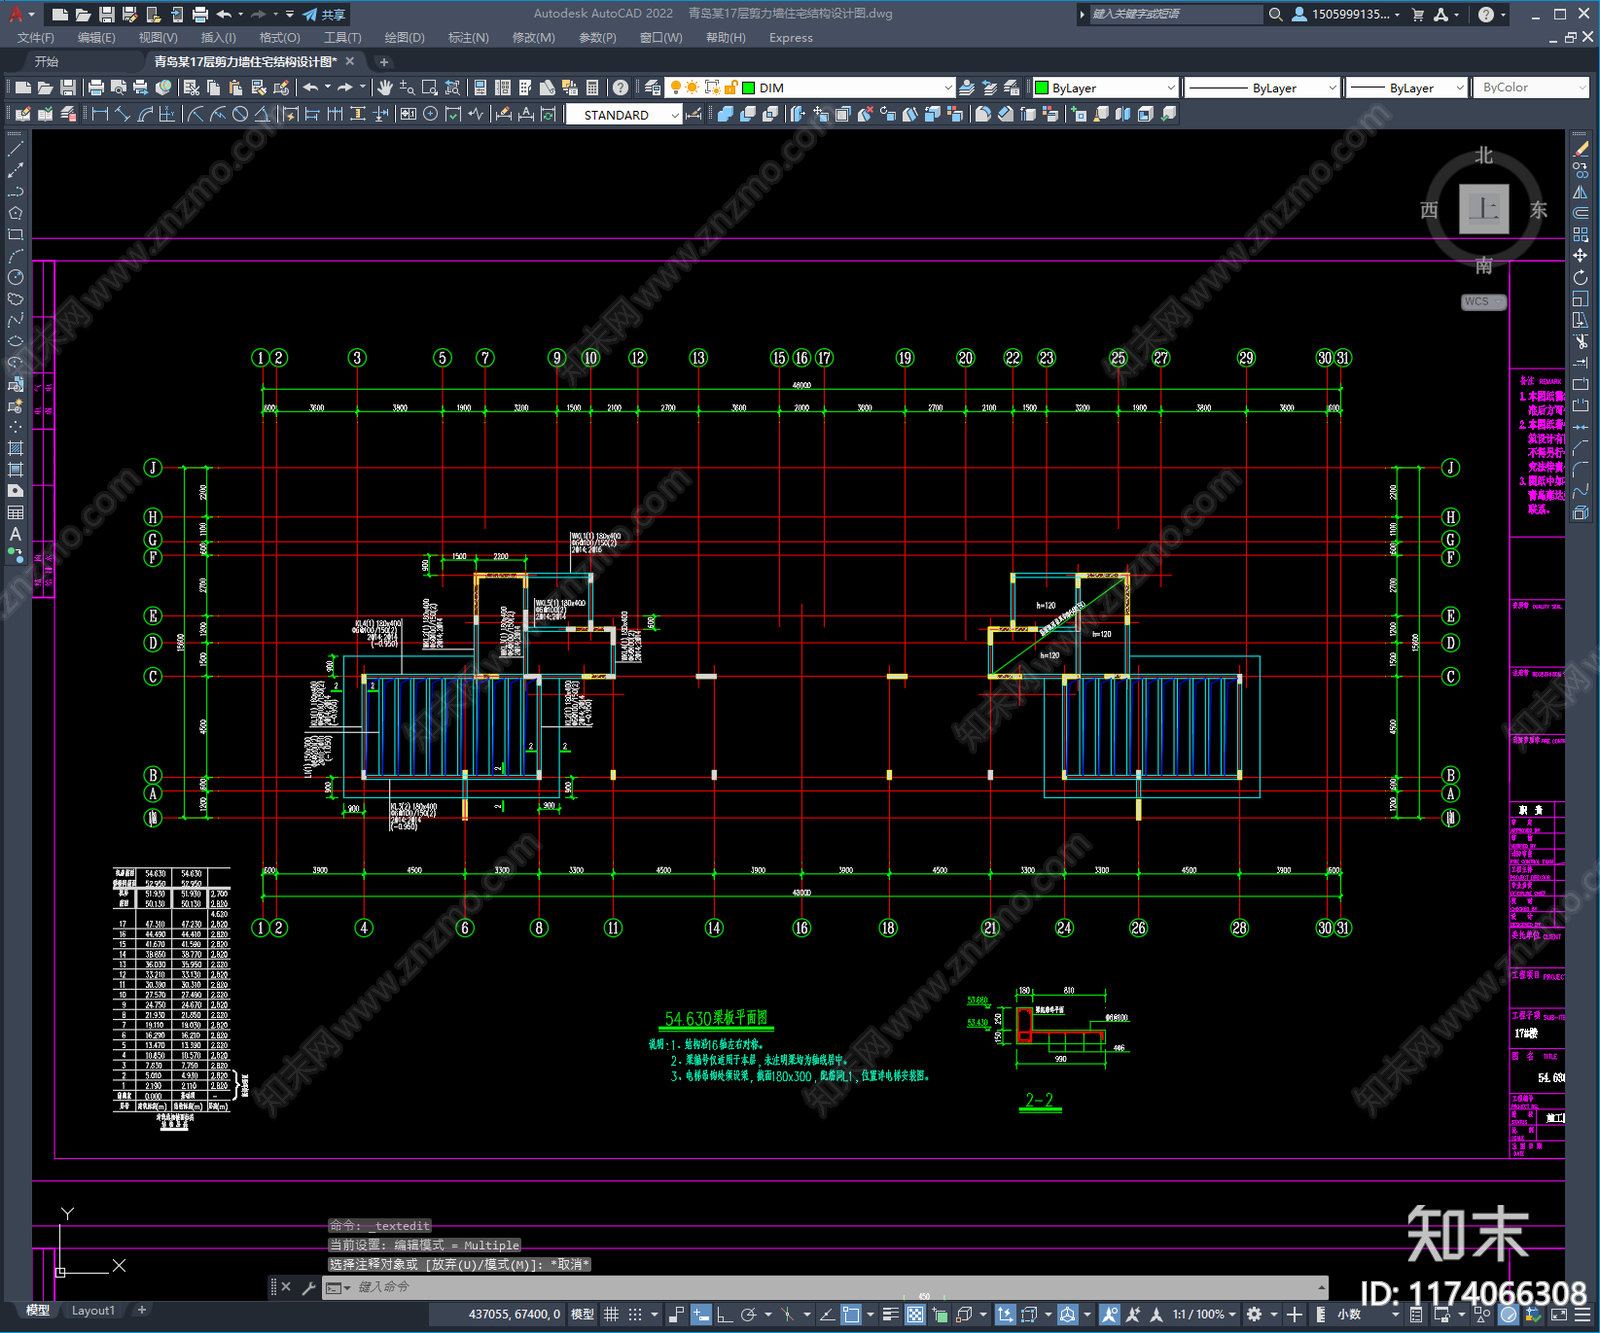
Task: Select the Line tool in draw toolbar
Action: [15, 148]
